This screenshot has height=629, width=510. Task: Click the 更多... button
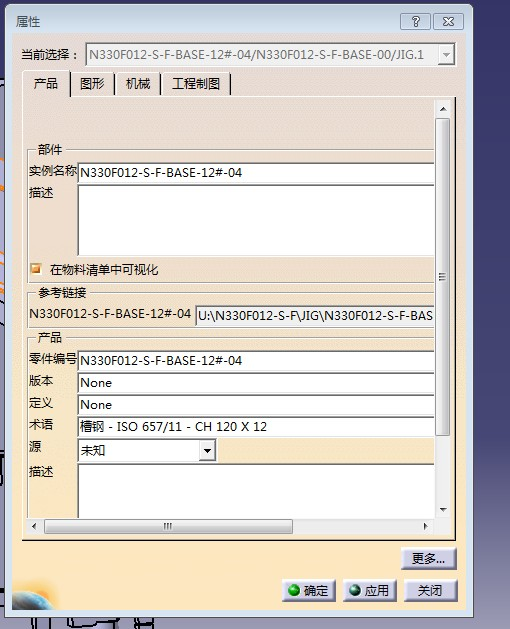[429, 558]
